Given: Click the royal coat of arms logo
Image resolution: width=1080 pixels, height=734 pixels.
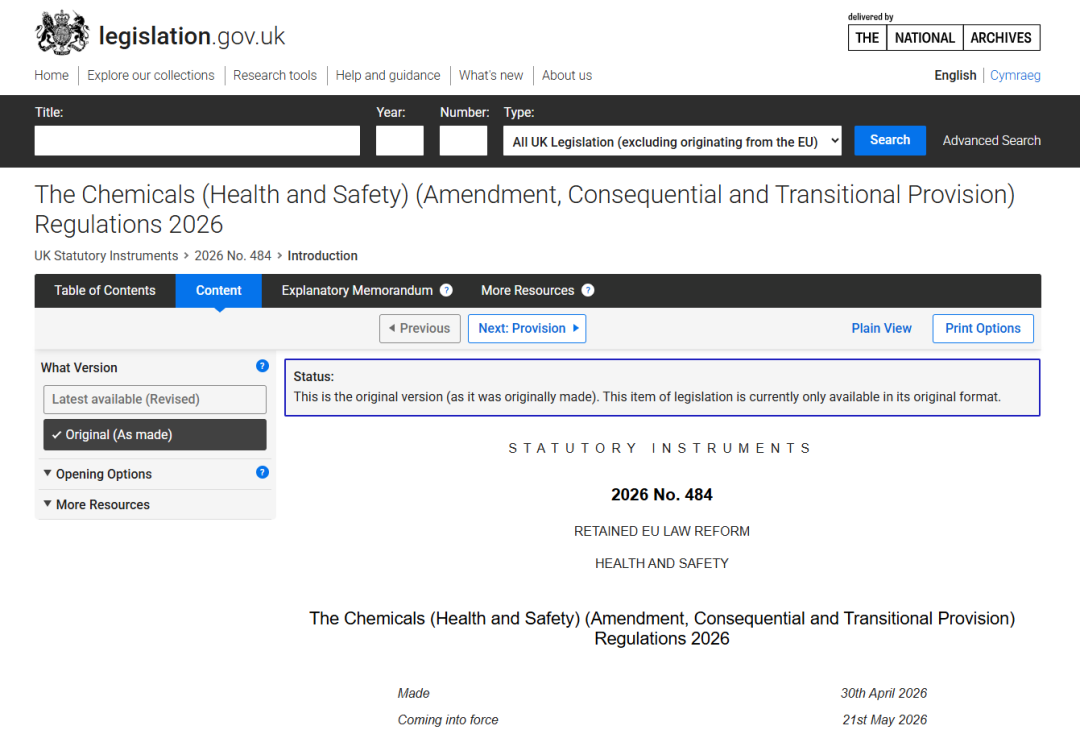Looking at the screenshot, I should point(63,32).
